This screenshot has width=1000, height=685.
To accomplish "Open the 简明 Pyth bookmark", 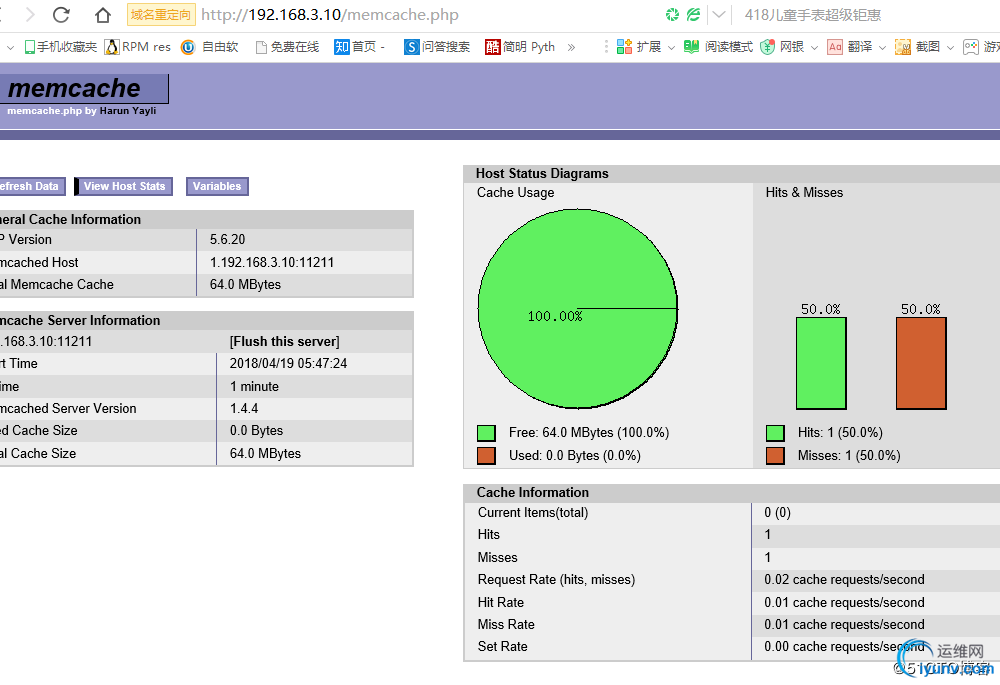I will point(520,47).
